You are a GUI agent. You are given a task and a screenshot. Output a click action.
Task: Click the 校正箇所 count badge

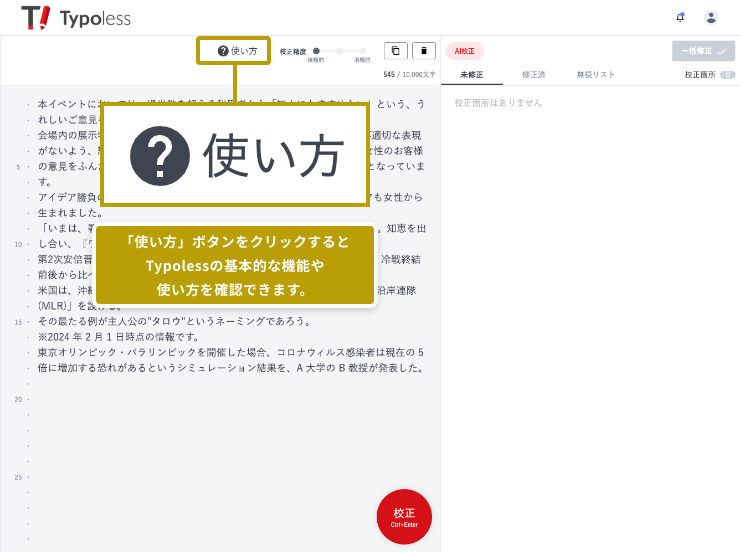click(728, 75)
